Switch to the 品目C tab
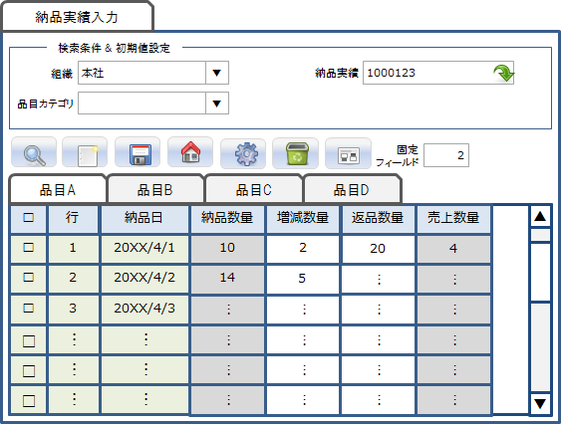561x424 pixels. coord(254,190)
